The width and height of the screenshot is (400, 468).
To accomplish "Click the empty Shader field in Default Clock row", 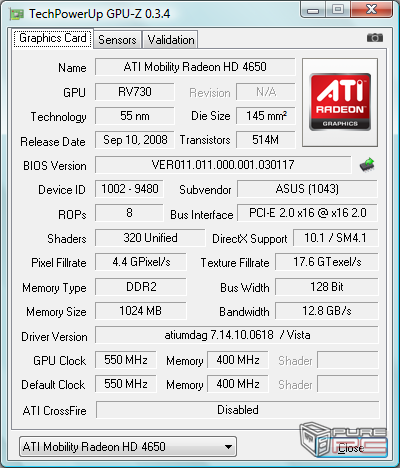I will tap(348, 384).
